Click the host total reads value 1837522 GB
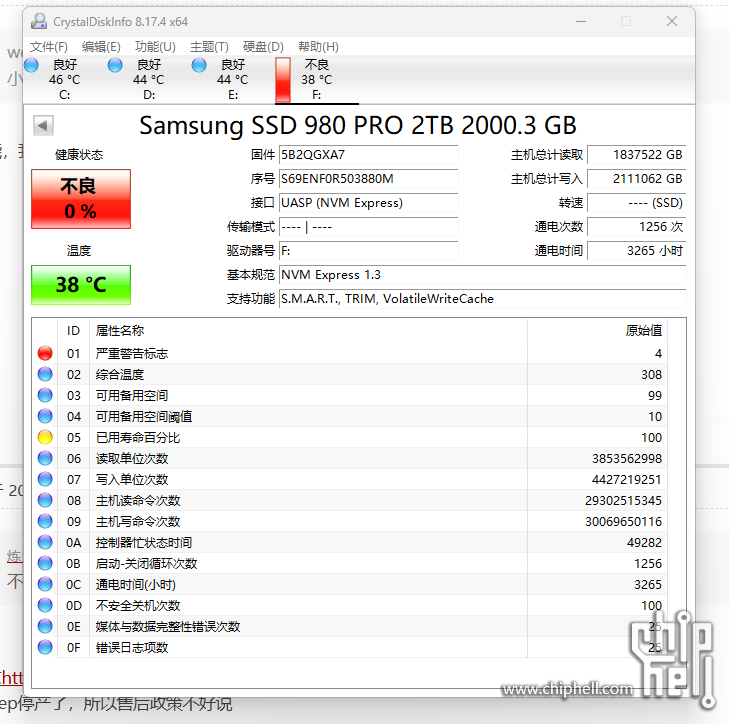 (x=636, y=155)
